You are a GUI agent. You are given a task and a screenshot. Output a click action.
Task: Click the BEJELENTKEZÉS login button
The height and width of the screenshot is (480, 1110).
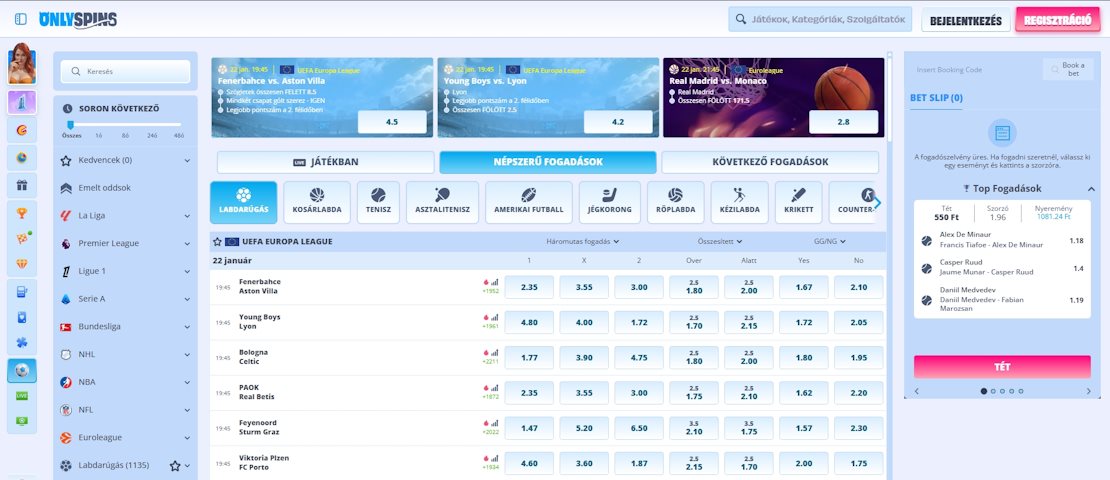click(x=966, y=21)
